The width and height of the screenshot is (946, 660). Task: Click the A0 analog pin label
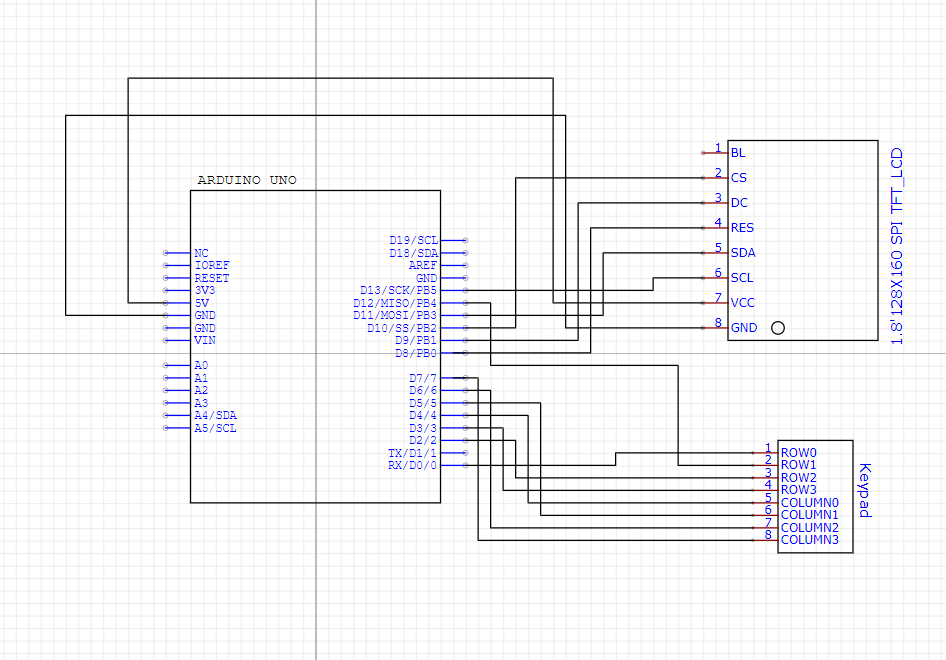[201, 366]
